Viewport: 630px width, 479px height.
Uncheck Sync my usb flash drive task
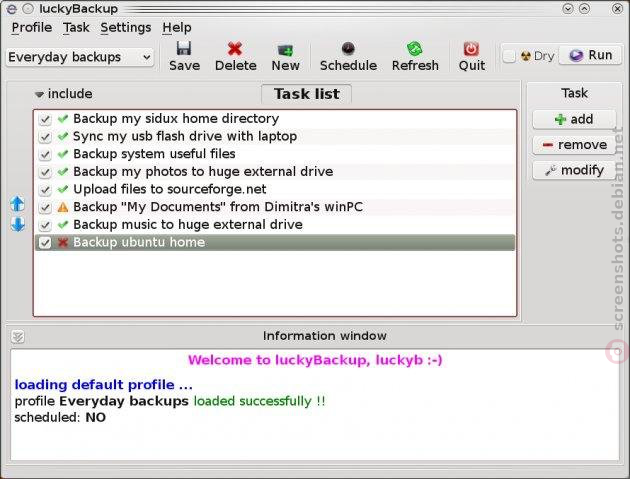tap(45, 137)
